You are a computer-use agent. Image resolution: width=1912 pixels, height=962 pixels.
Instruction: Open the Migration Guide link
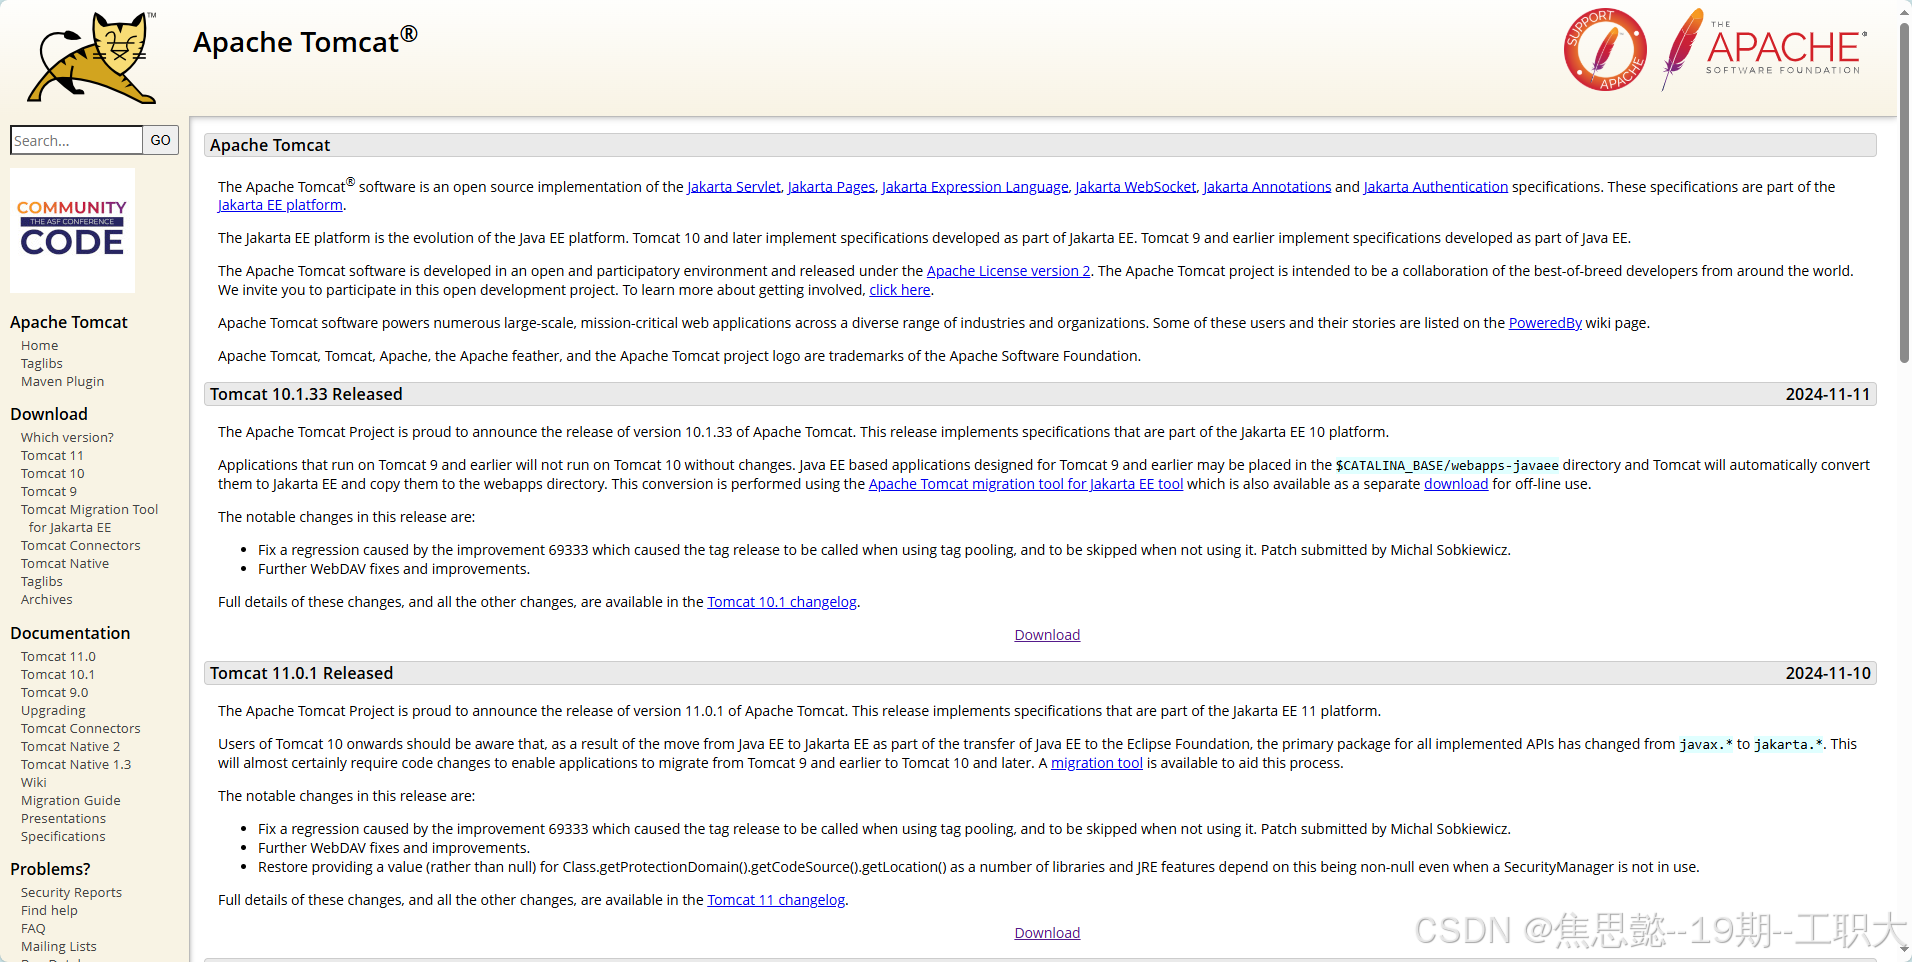click(70, 800)
